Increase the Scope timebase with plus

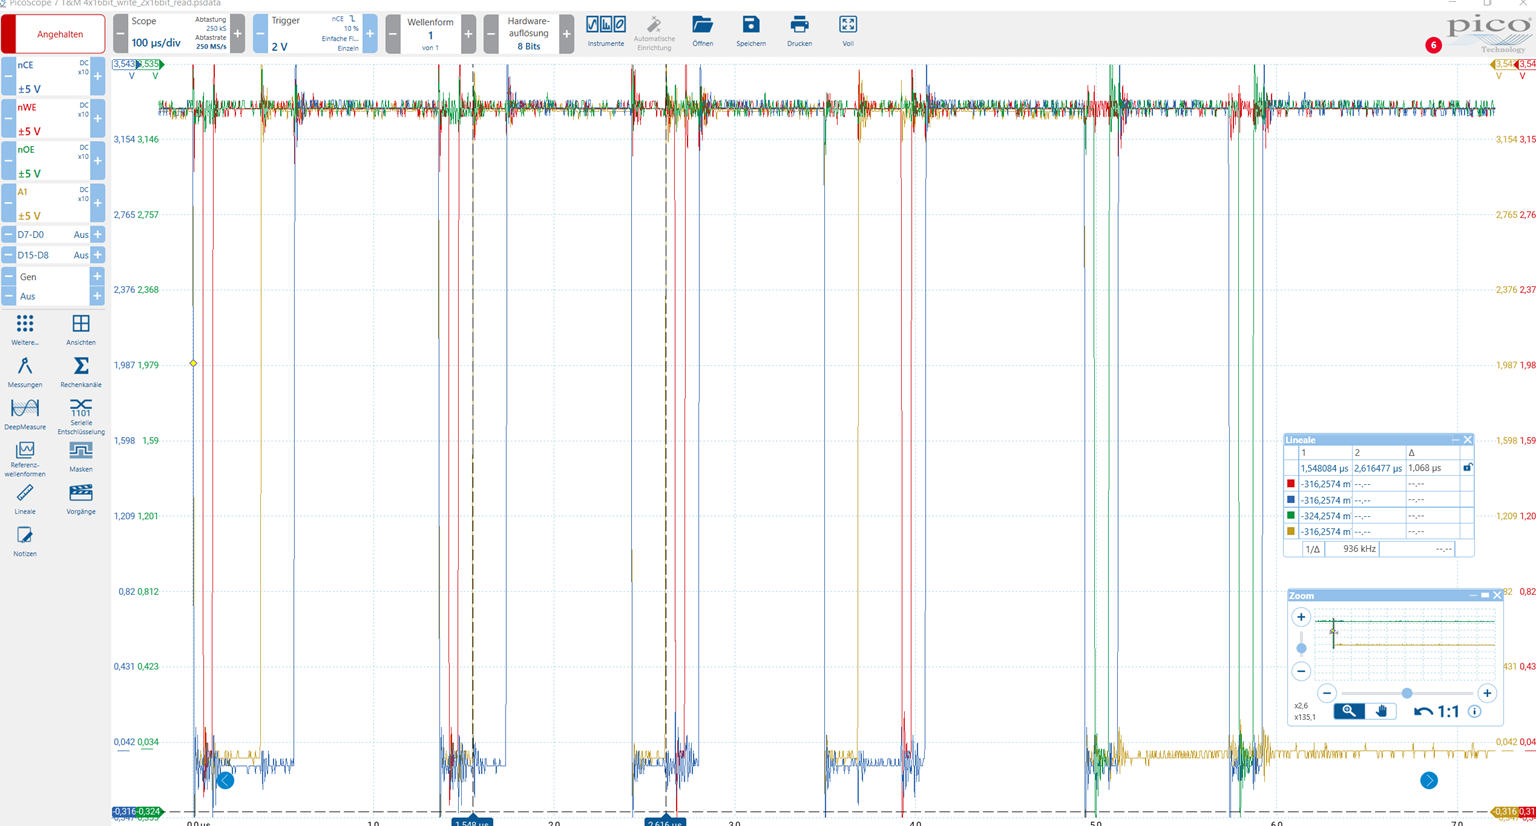[237, 34]
